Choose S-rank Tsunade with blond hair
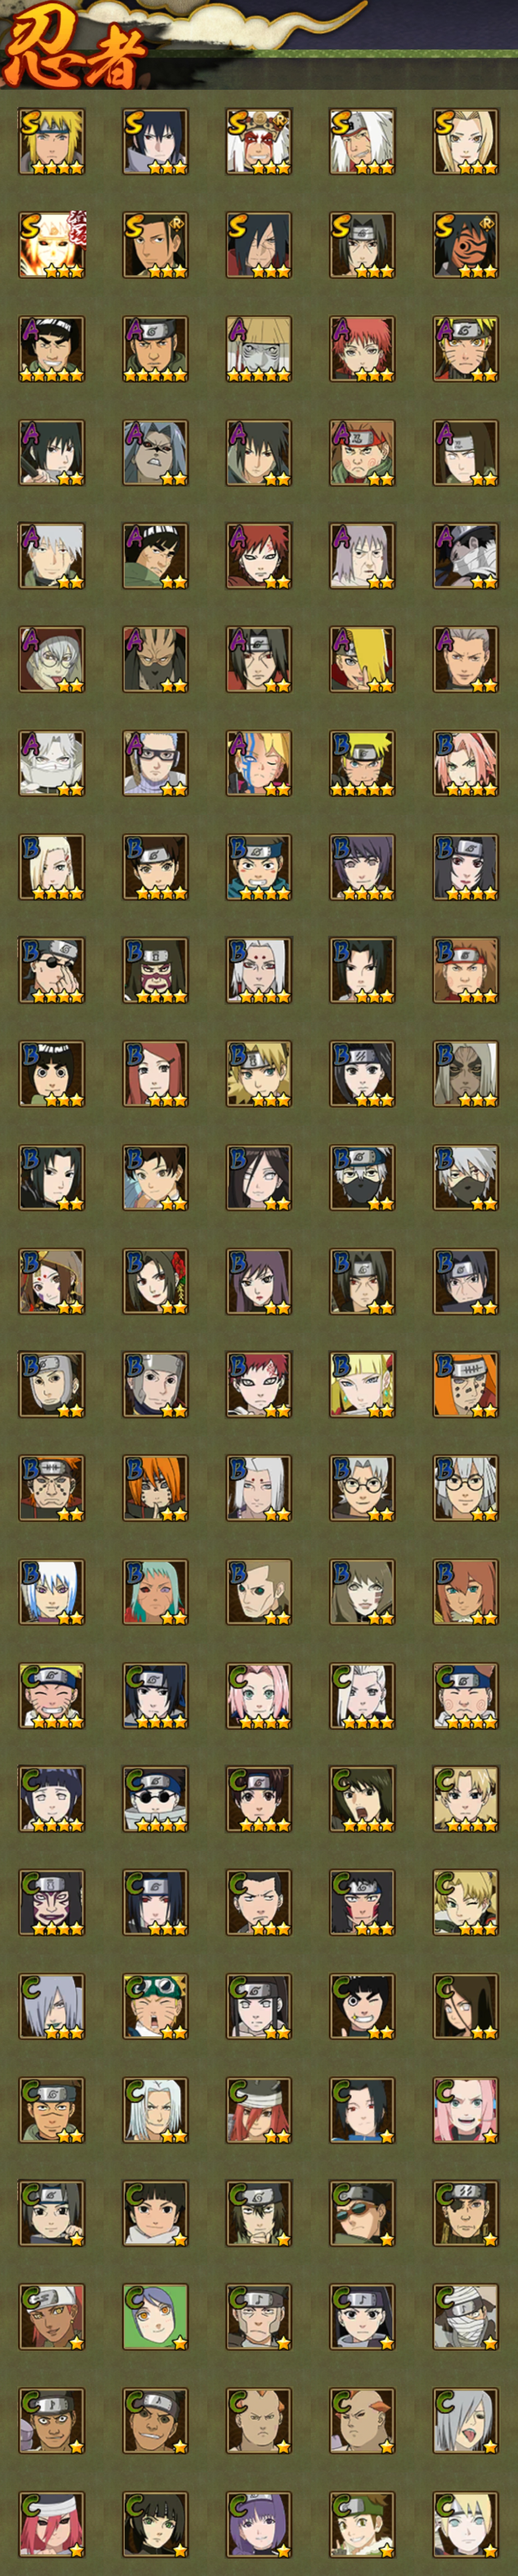The image size is (518, 2576). 466,142
